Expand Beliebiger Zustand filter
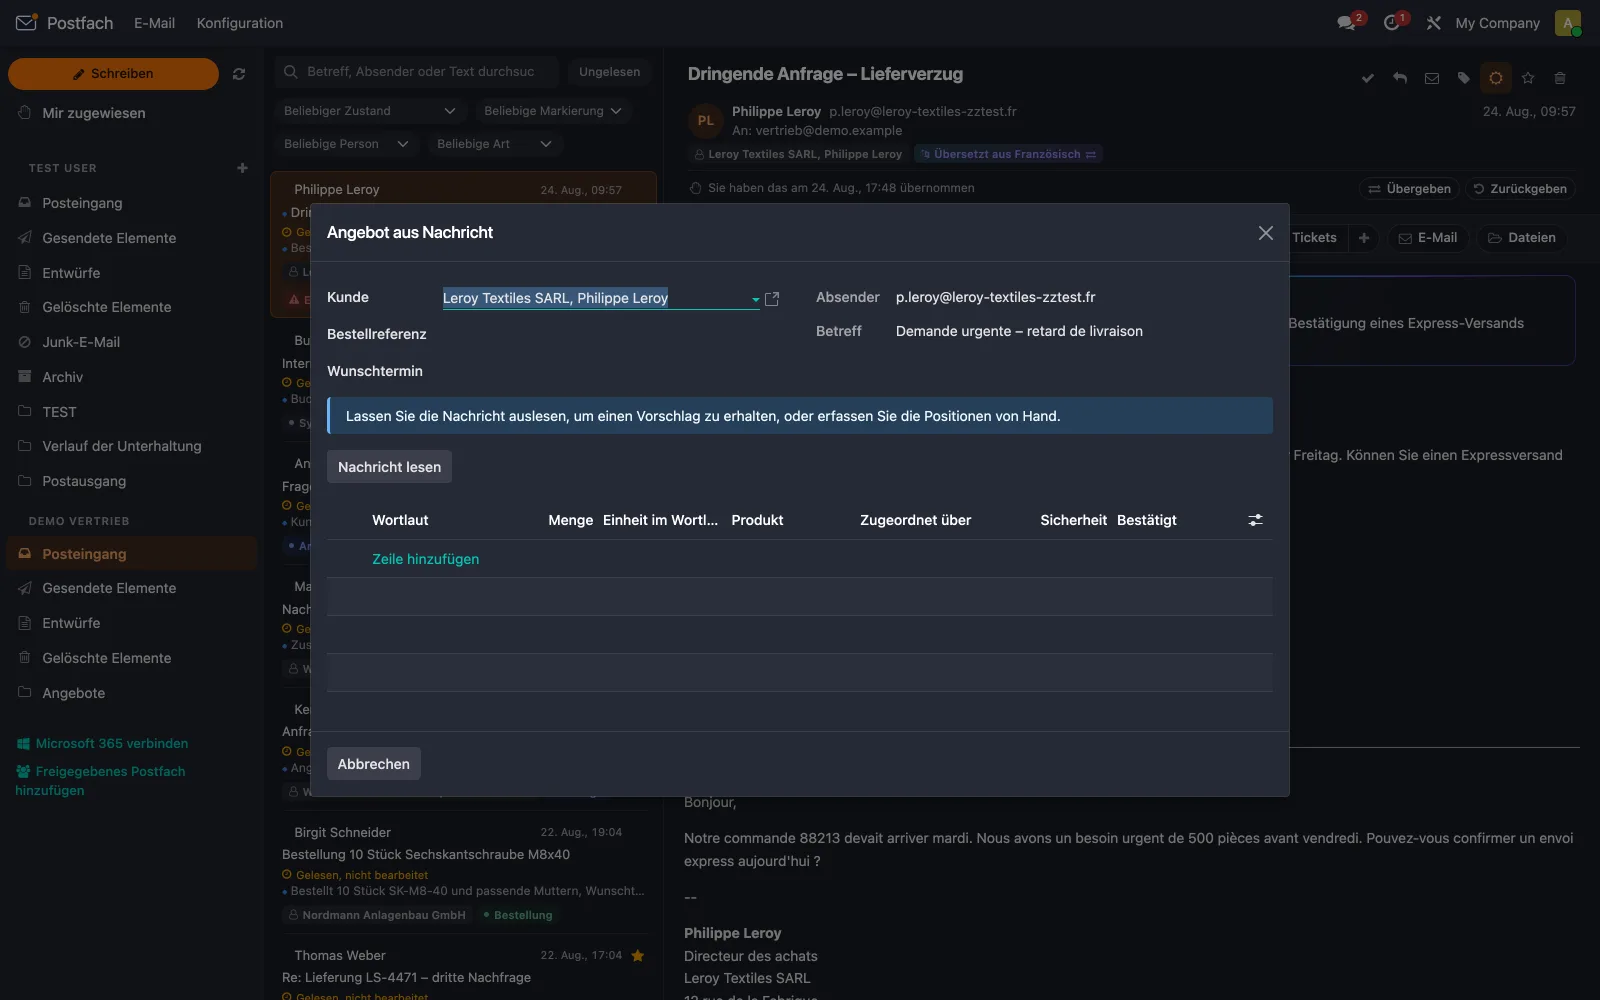The height and width of the screenshot is (1000, 1600). (369, 111)
